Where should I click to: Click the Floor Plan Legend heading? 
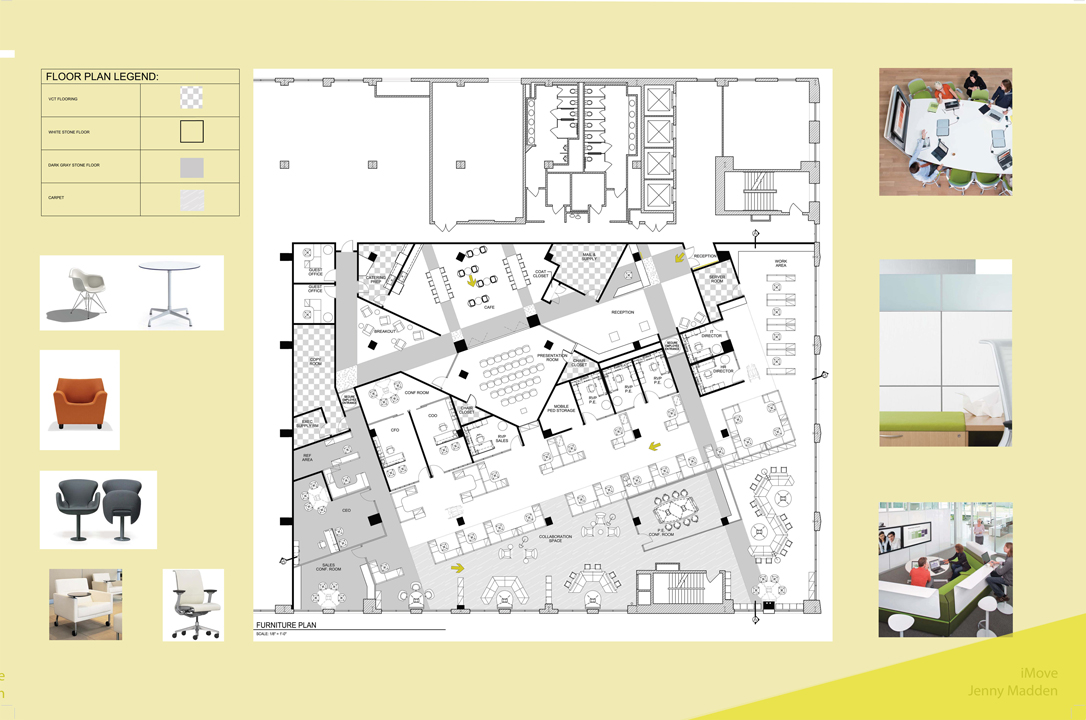(x=102, y=76)
